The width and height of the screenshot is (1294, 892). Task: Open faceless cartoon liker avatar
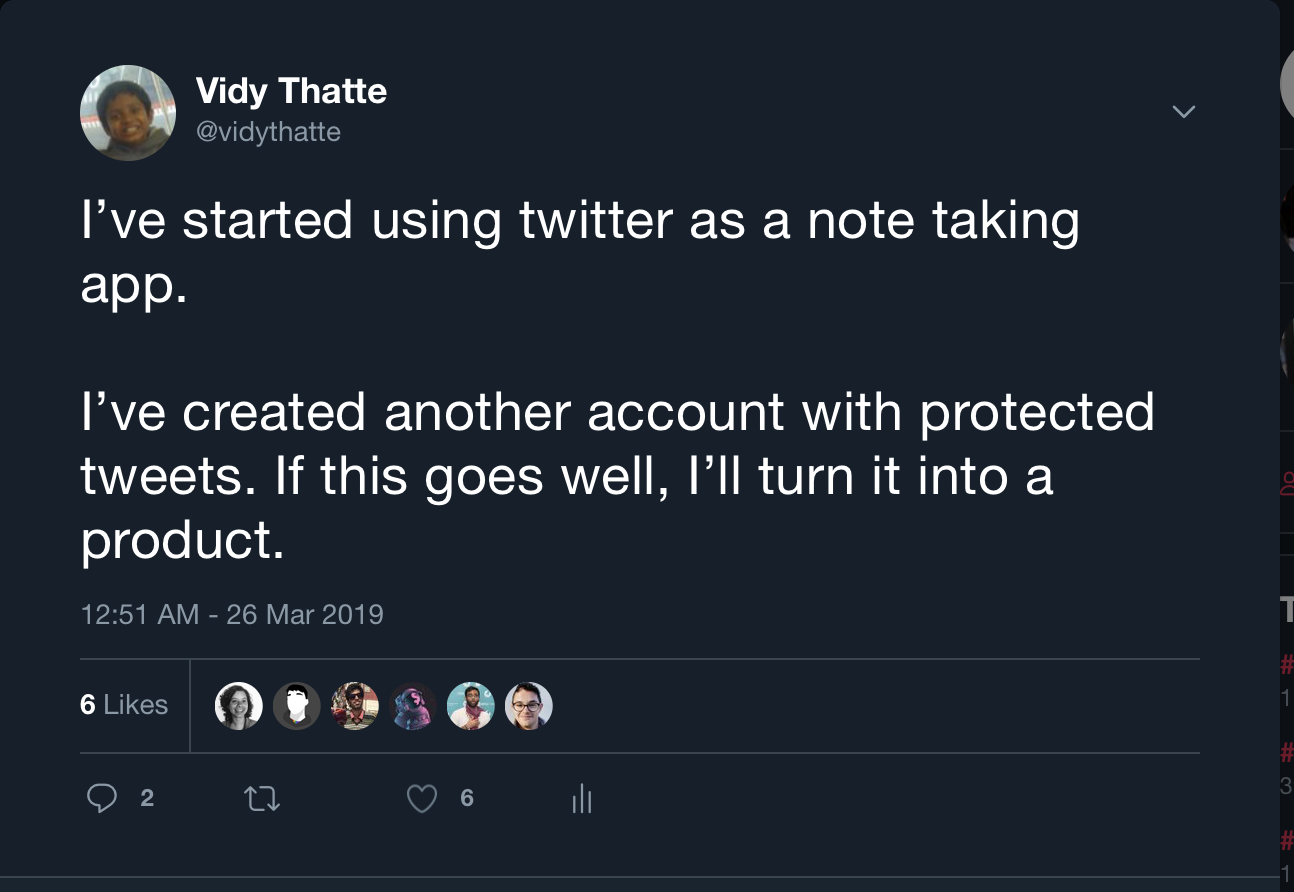coord(297,706)
